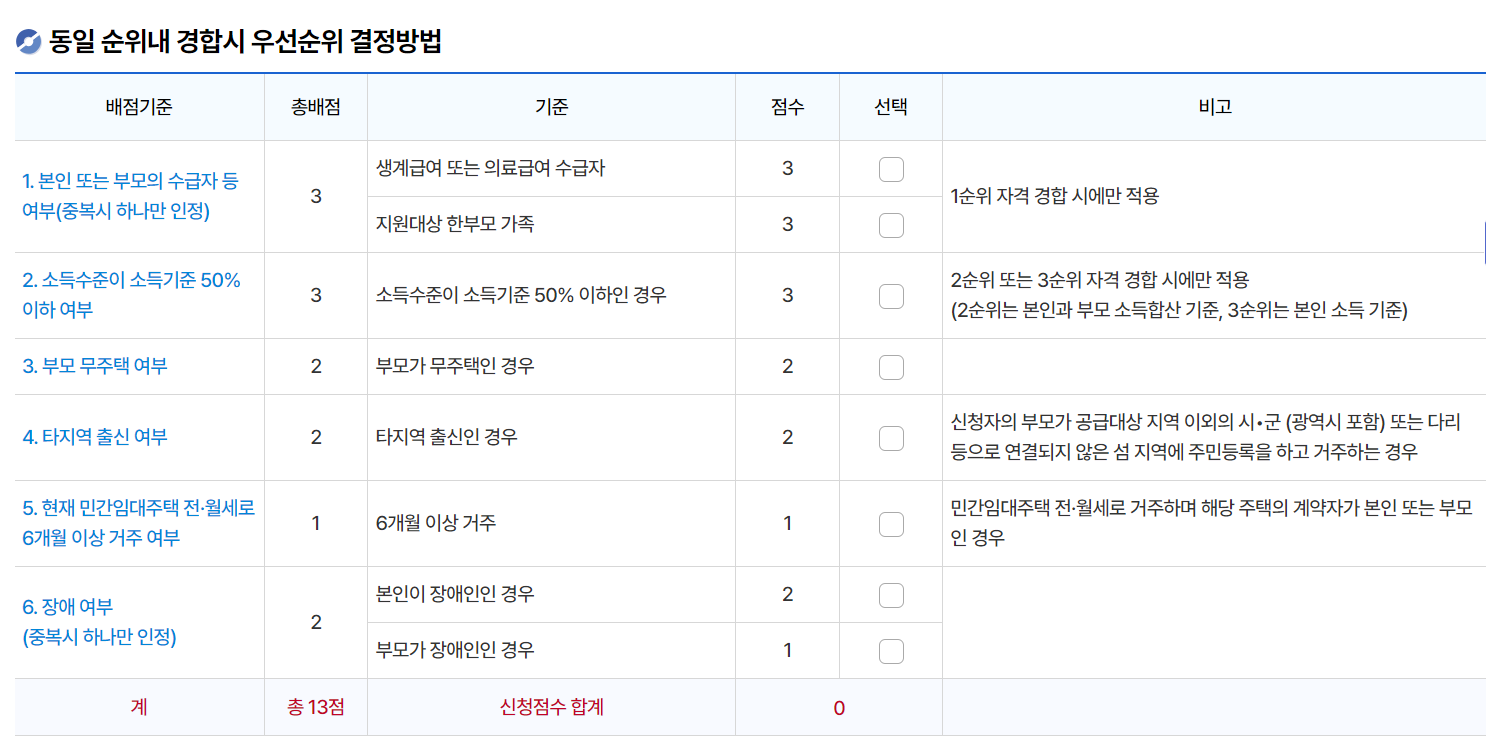
Task: Check the 본인이 장애인인 경우 checkbox
Action: pyautogui.click(x=890, y=594)
